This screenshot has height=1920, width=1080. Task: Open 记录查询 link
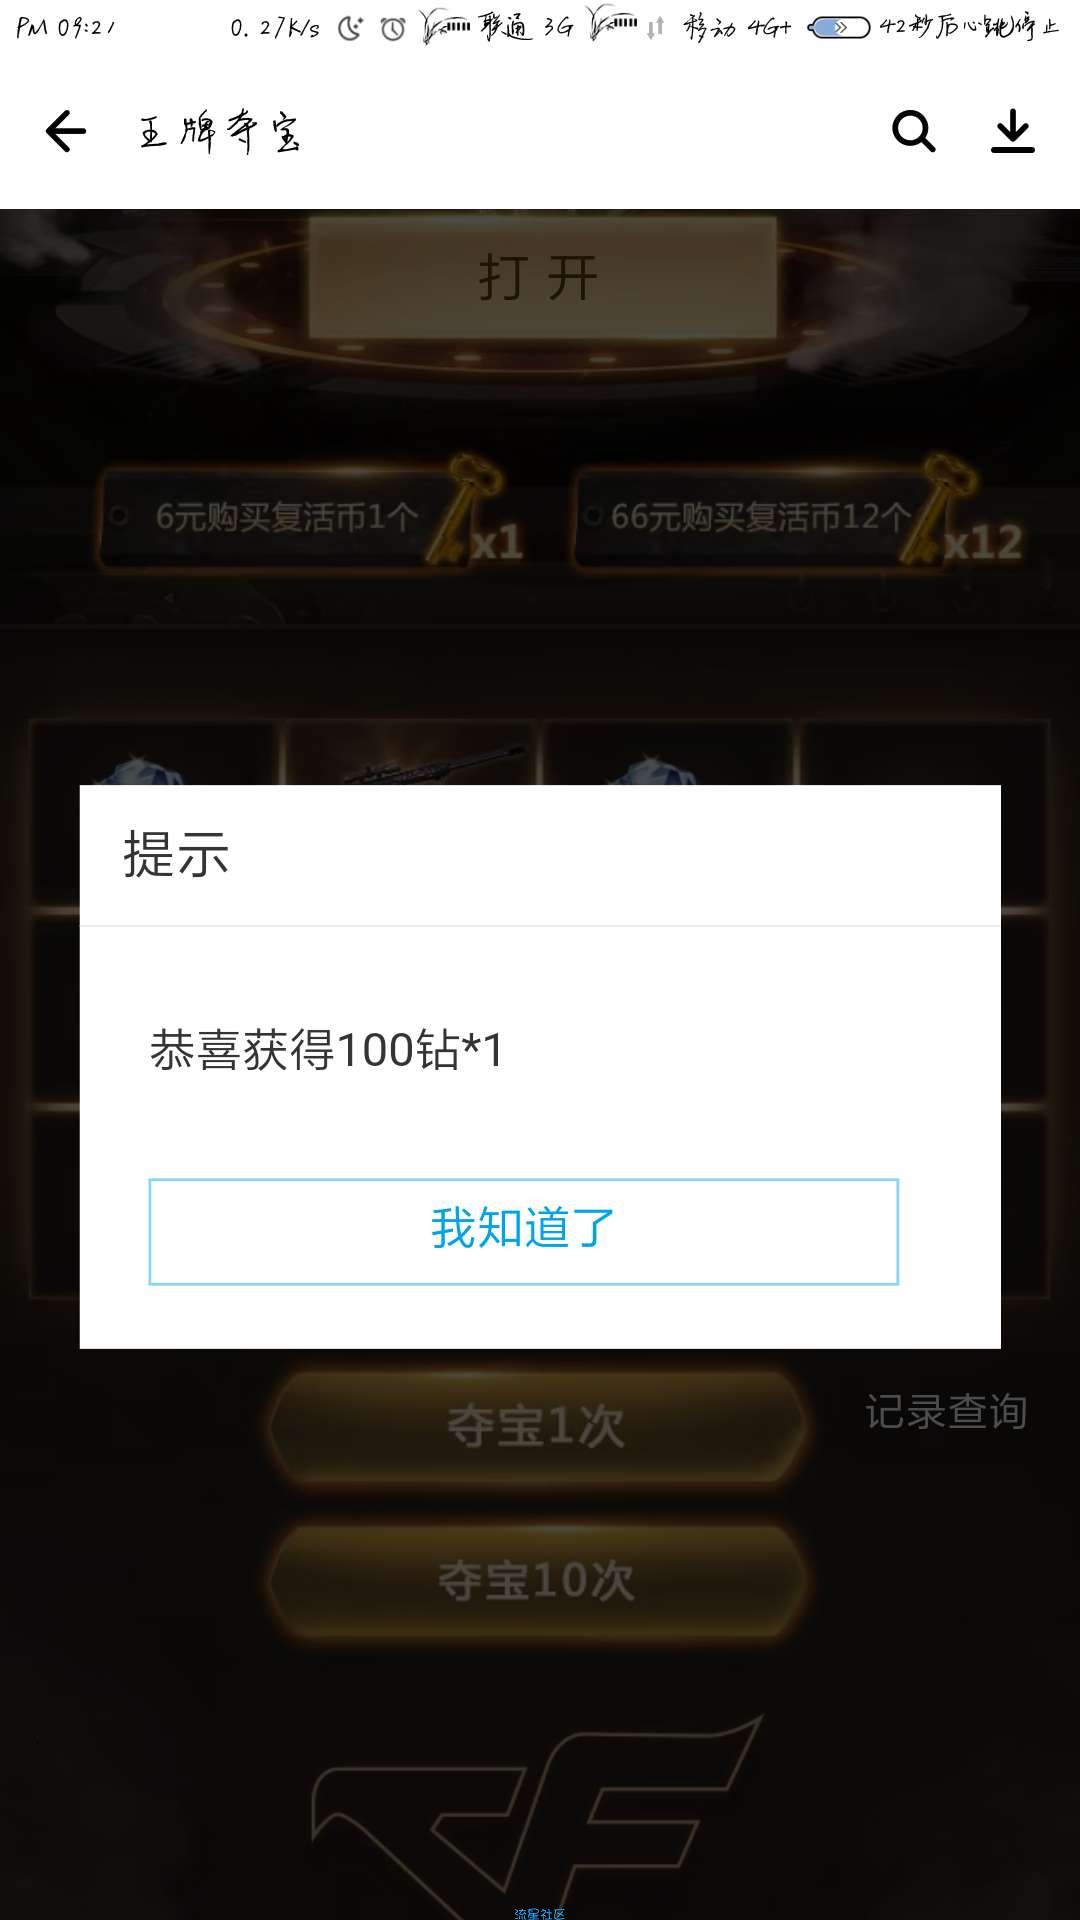point(946,1412)
